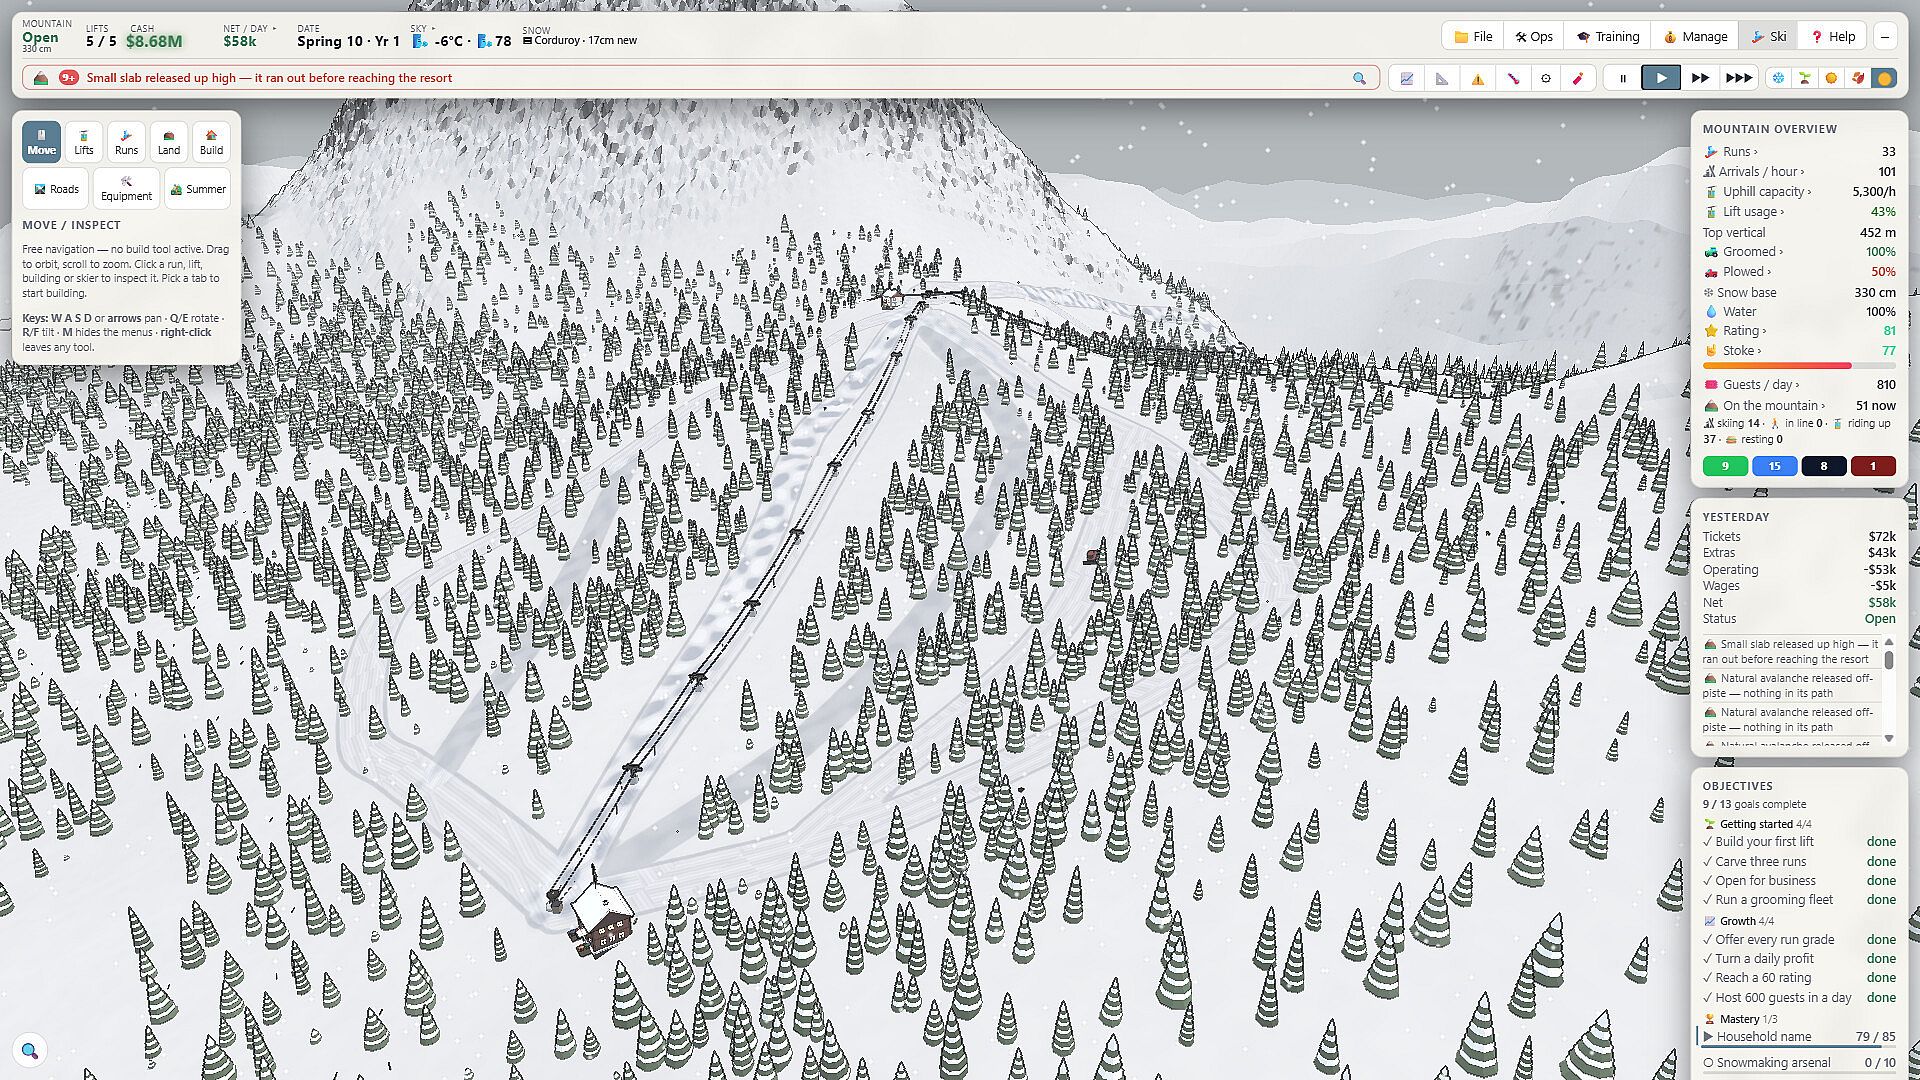This screenshot has width=1920, height=1080.
Task: Click the blue runs count swatch 15
Action: 1774,466
